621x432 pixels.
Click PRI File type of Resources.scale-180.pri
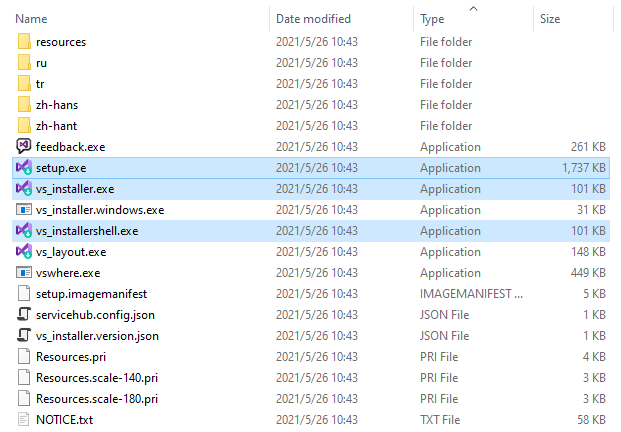tap(439, 398)
